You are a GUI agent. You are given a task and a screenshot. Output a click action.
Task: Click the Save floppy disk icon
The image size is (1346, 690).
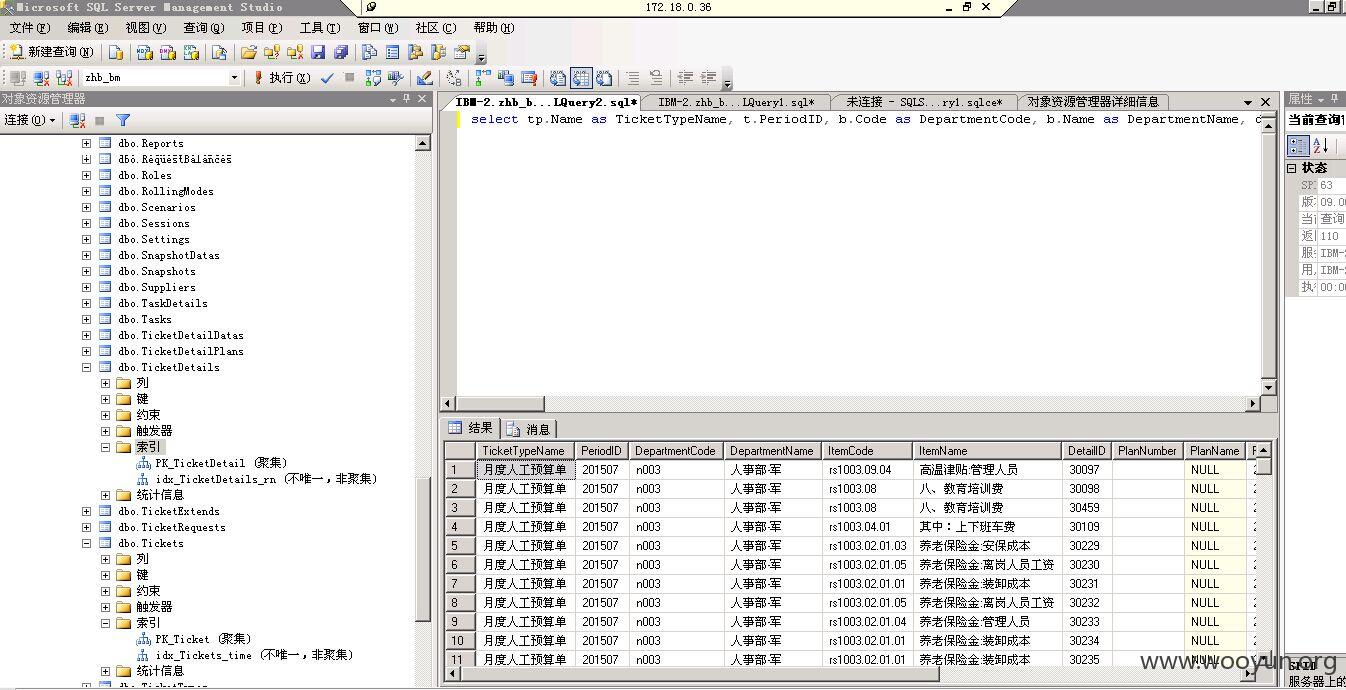[x=318, y=52]
